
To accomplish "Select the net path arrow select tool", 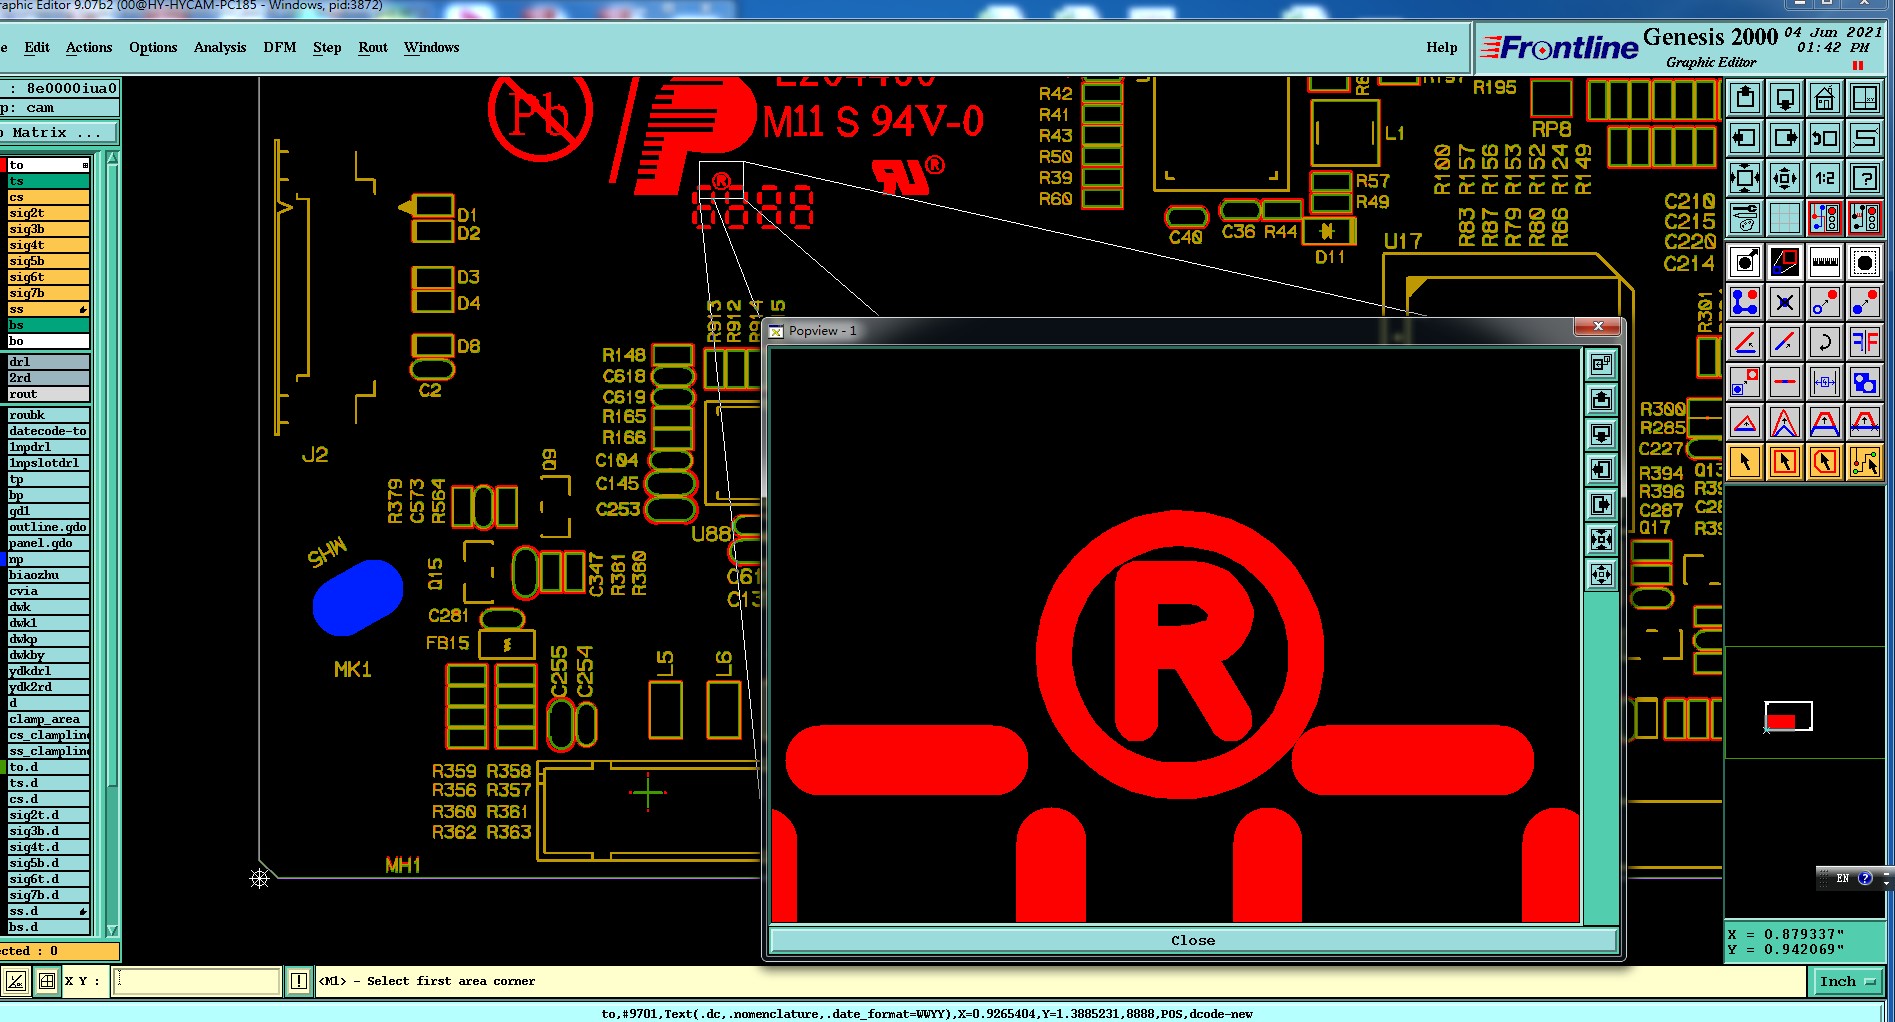I will (1865, 462).
